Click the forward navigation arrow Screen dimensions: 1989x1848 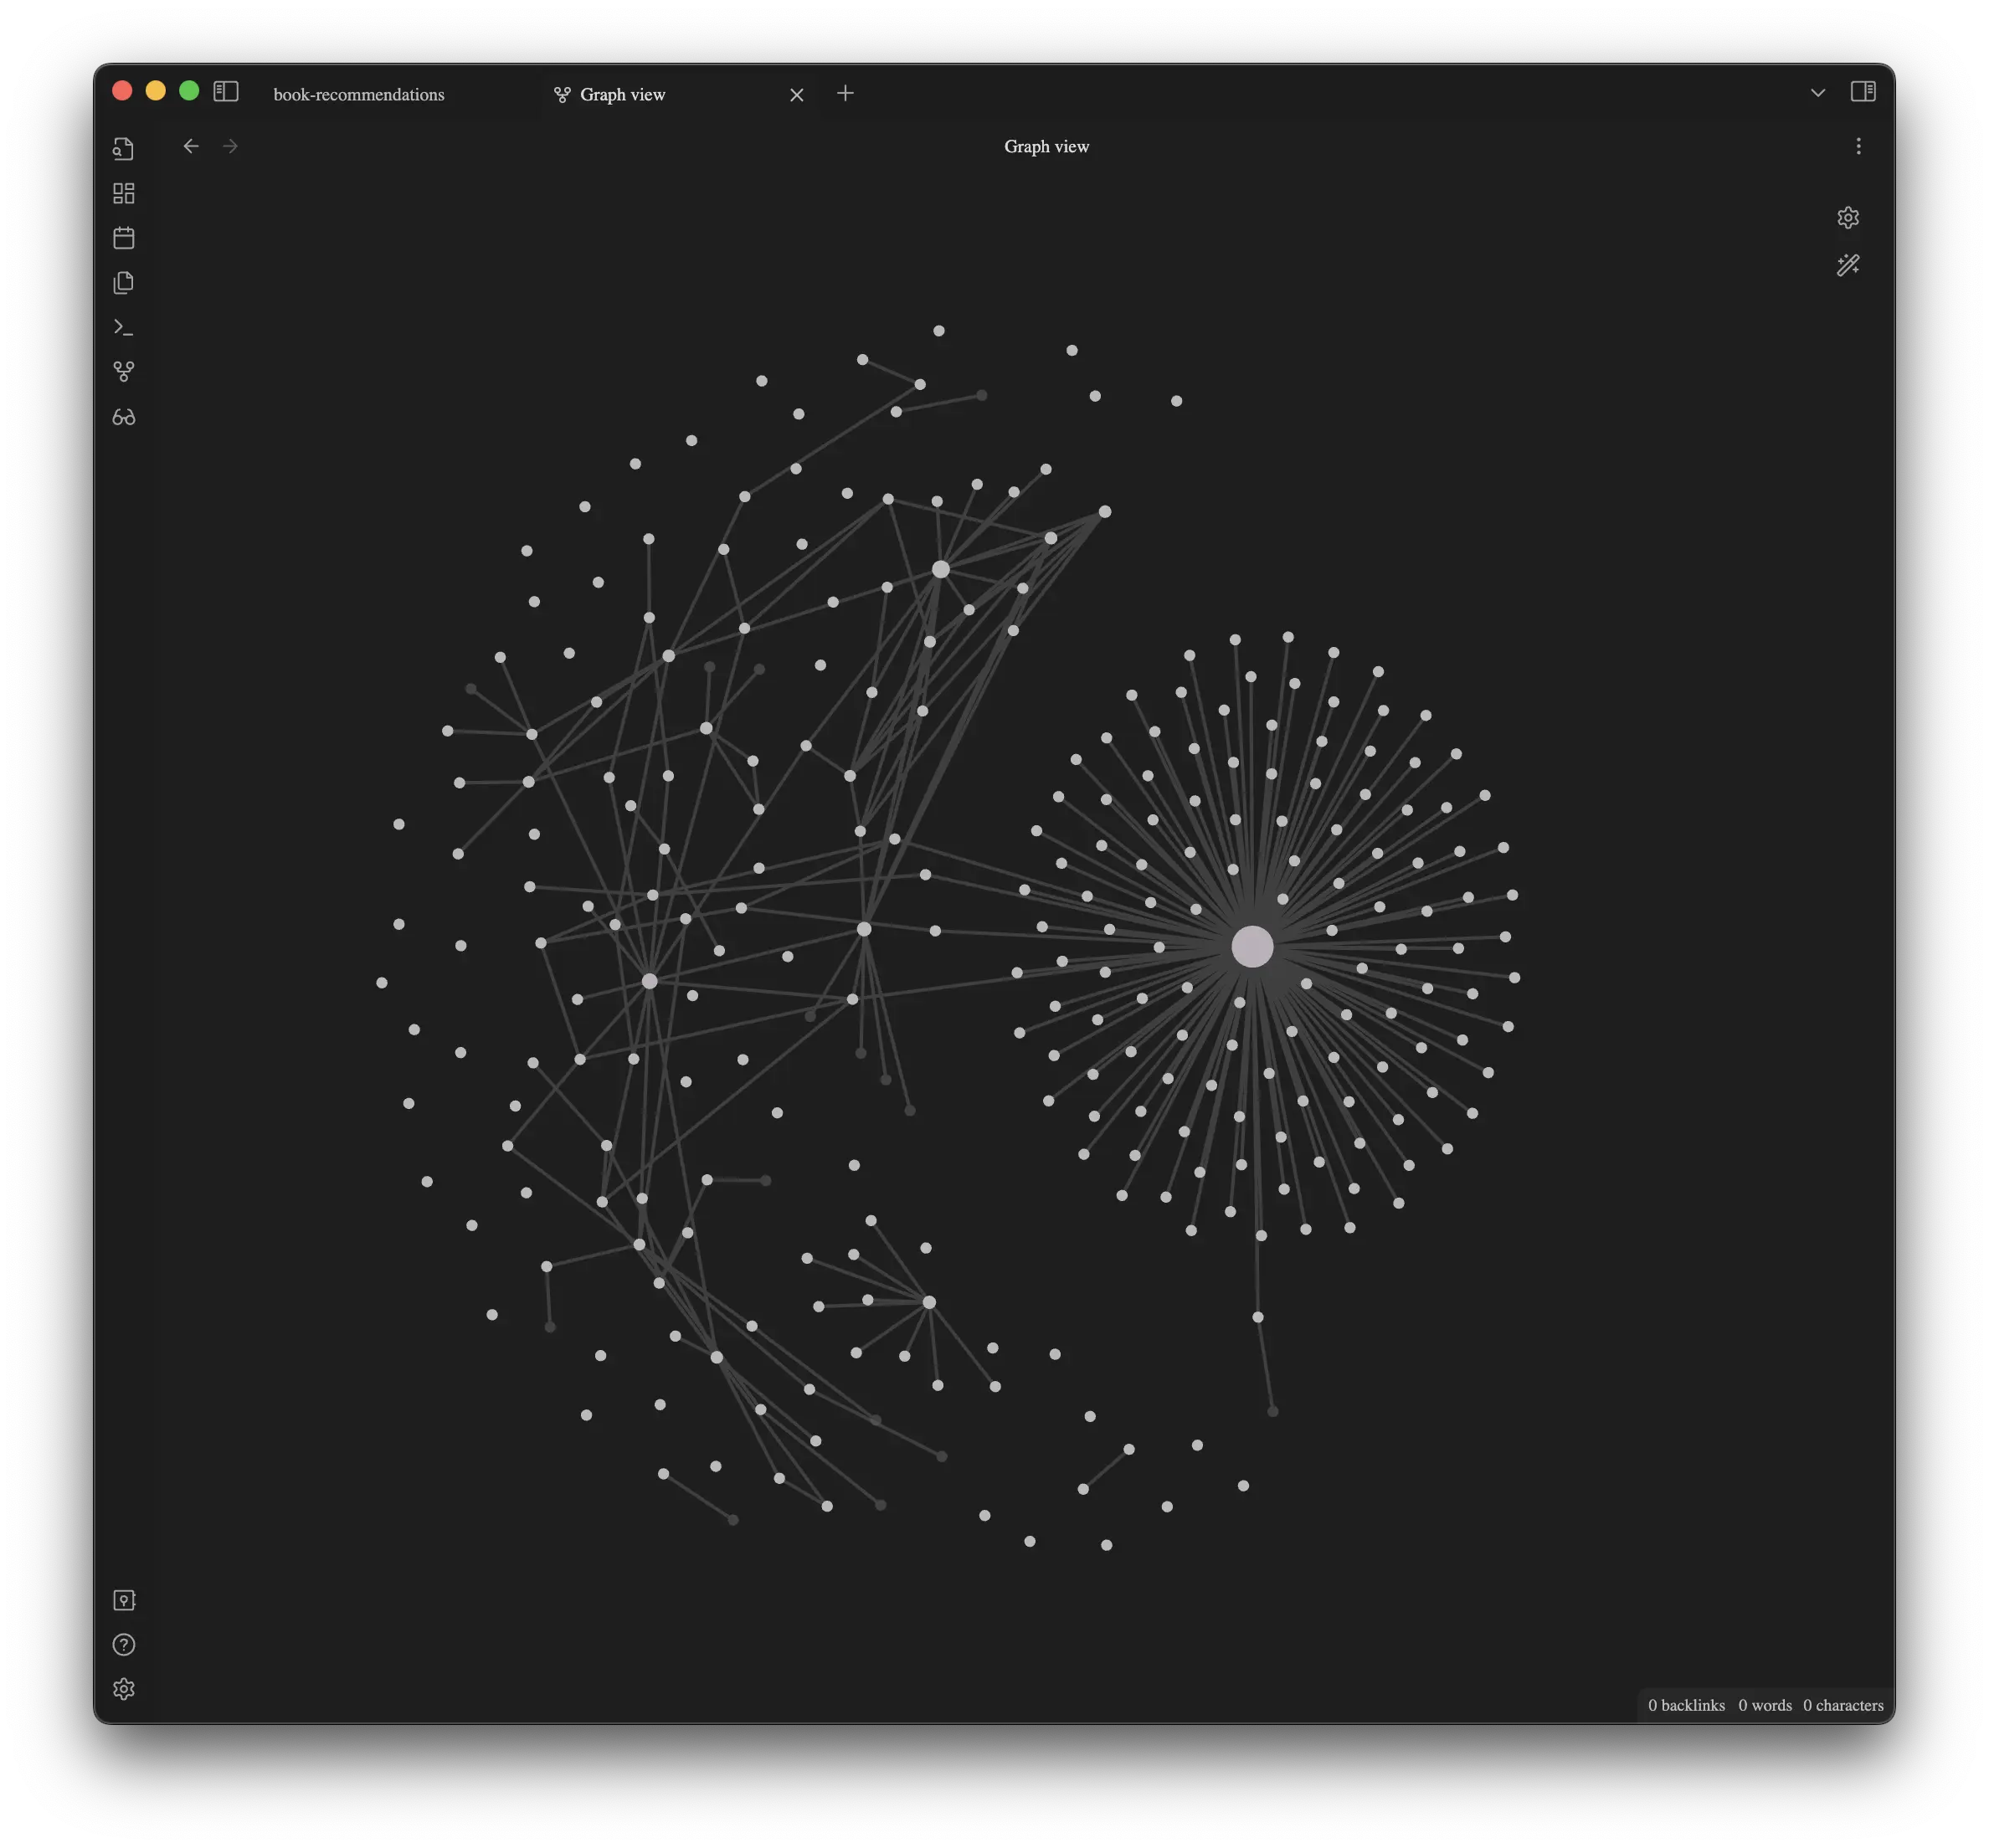pos(231,146)
